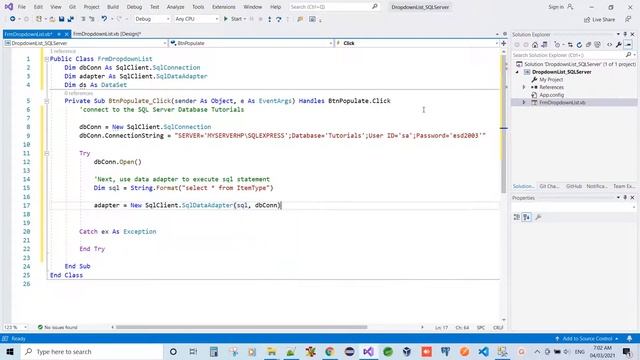Switch to the Git Changes panel tab
640x360 pixels.
click(x=549, y=186)
